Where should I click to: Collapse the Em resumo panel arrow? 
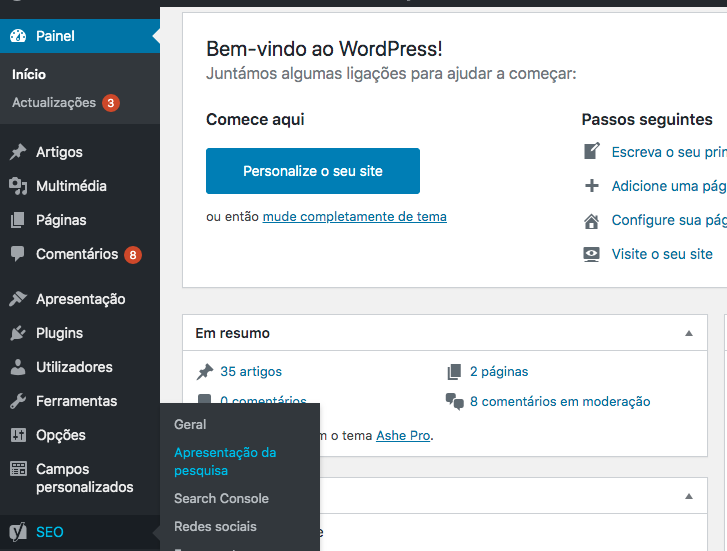pyautogui.click(x=689, y=333)
